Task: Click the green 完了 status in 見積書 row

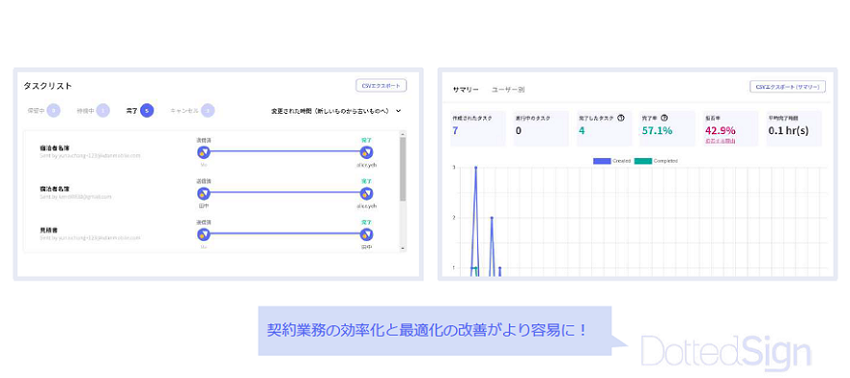Action: [366, 222]
